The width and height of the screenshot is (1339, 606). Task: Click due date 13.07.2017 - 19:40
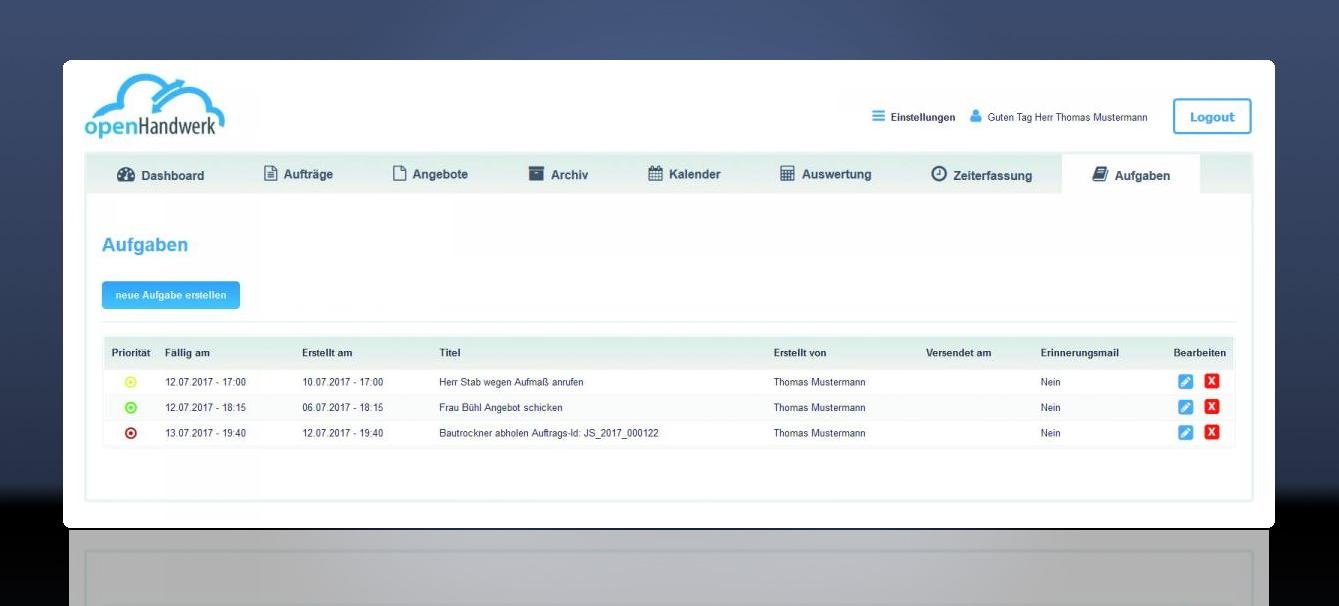[205, 433]
